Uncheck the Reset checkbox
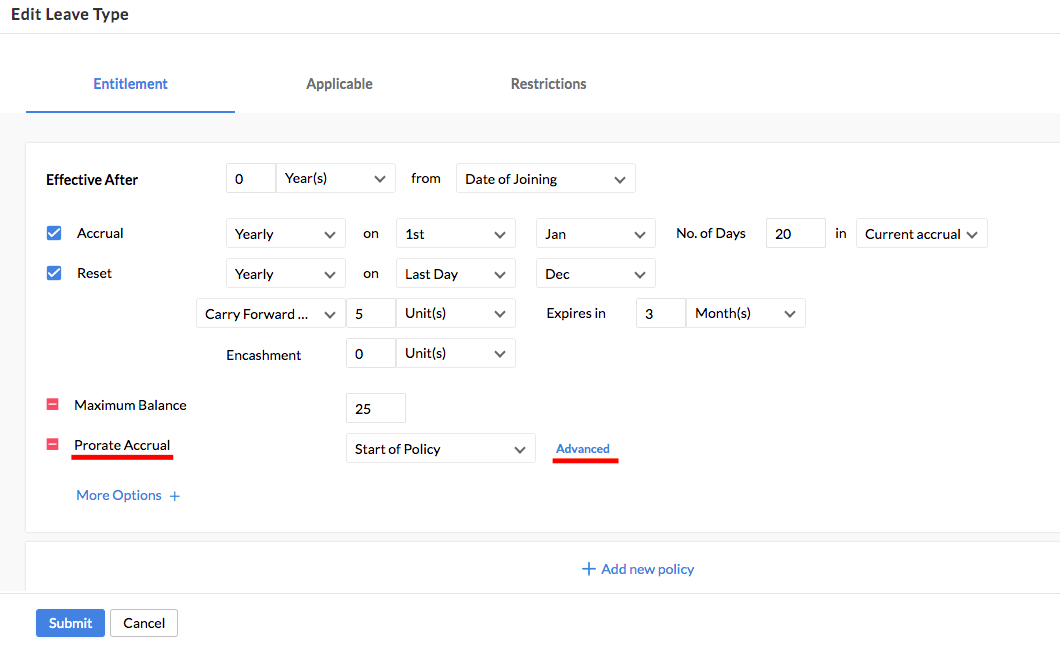This screenshot has height=645, width=1060. coord(54,273)
